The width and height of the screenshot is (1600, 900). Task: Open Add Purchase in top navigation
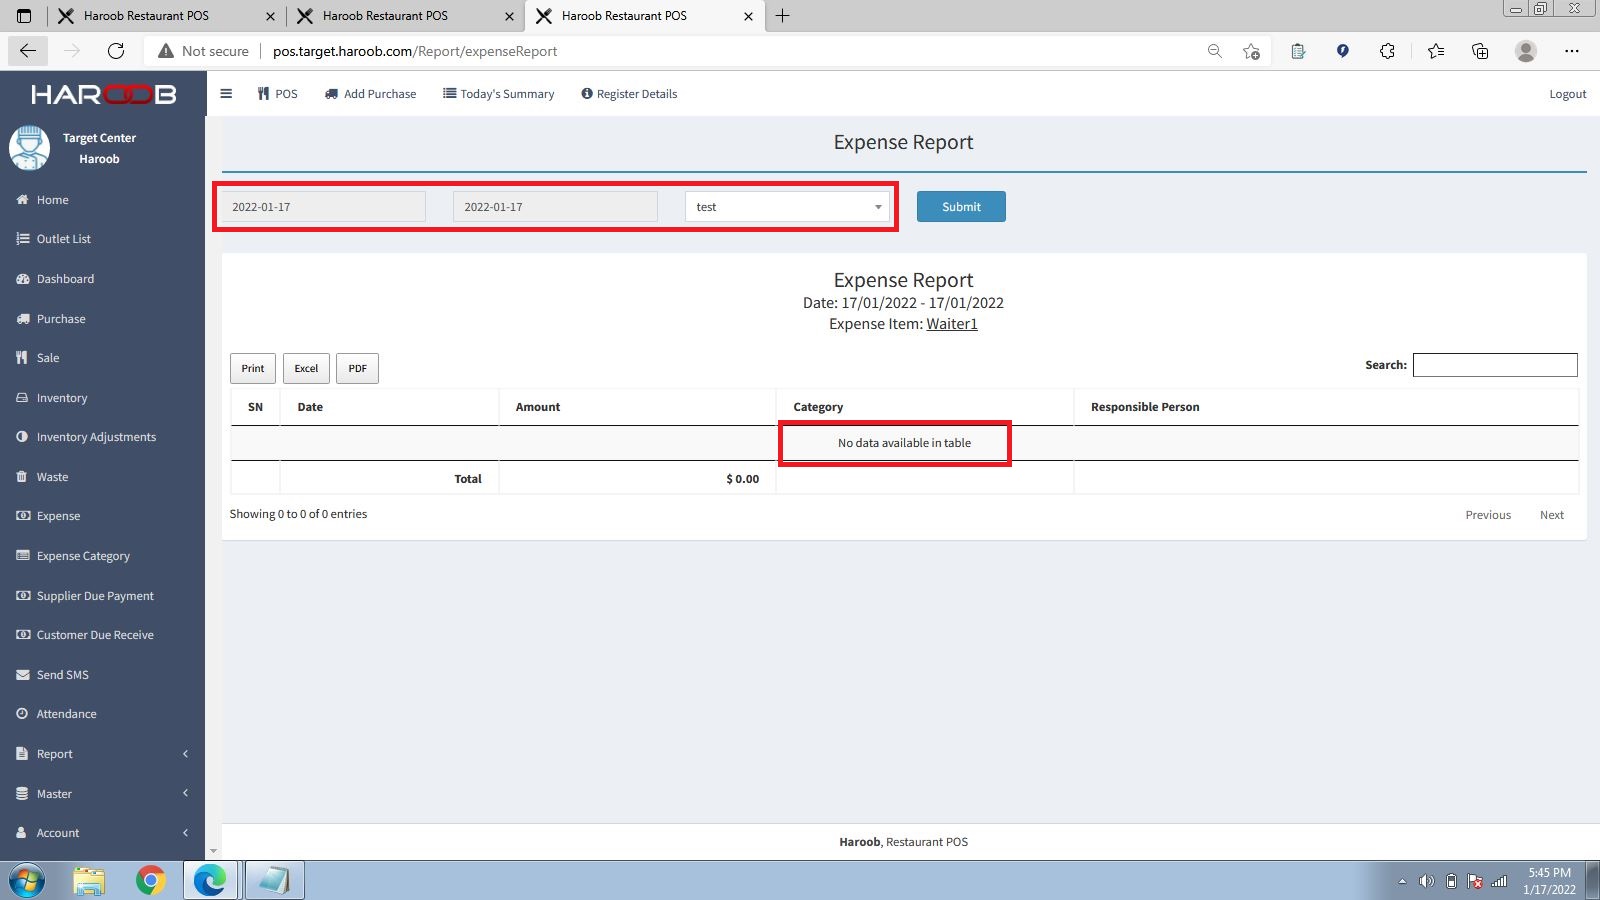coord(370,94)
